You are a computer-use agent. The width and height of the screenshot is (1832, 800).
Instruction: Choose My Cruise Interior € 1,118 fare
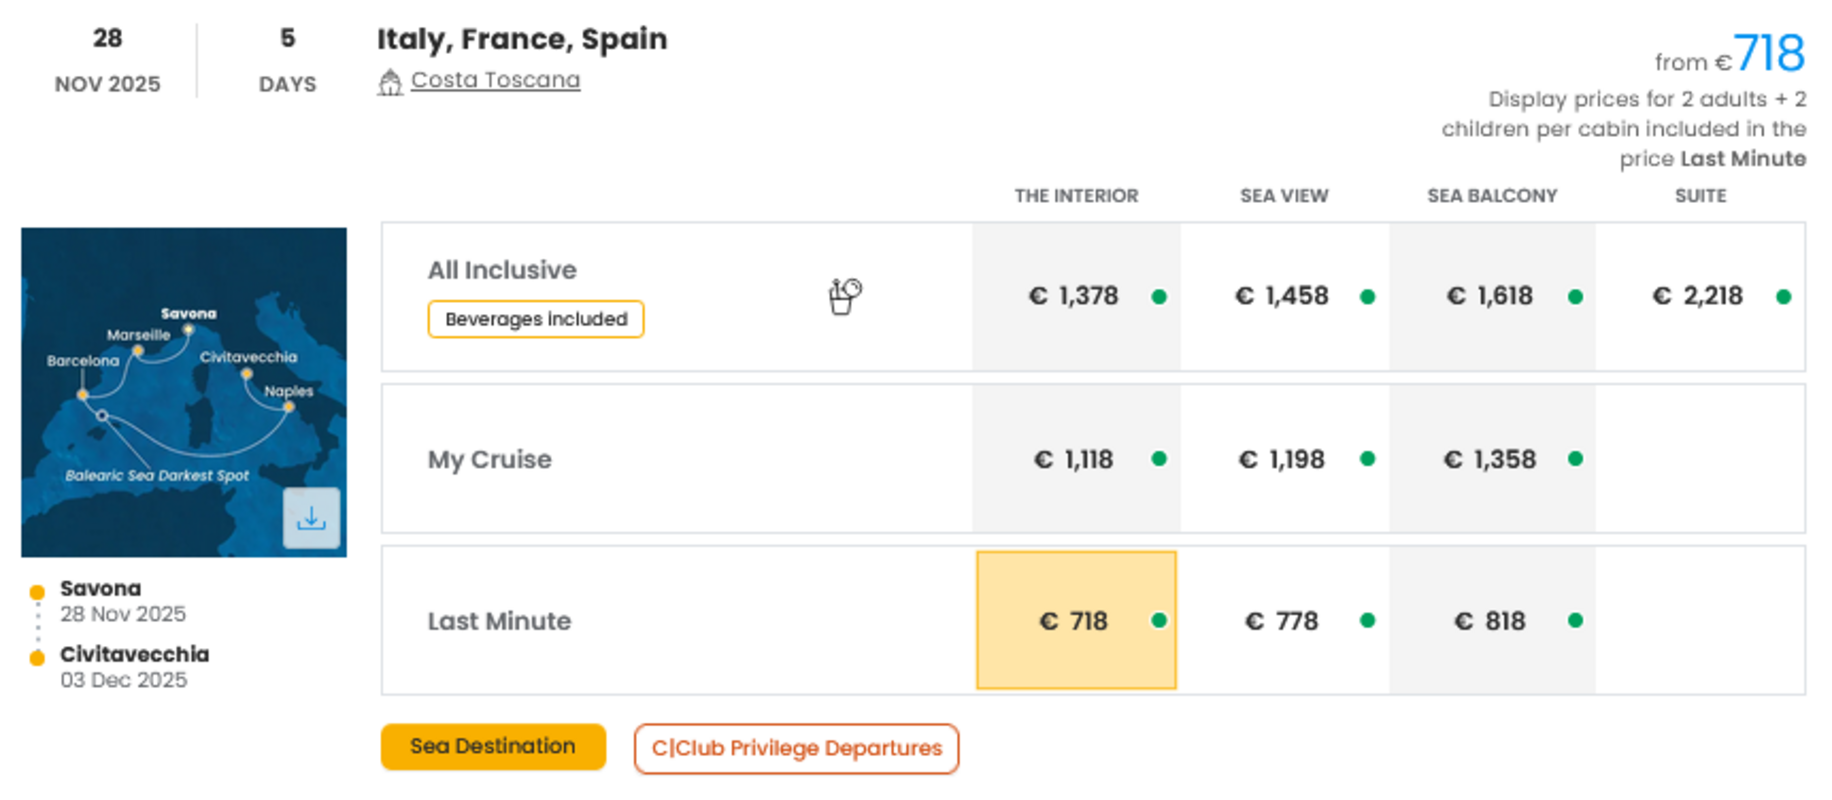click(x=1075, y=459)
